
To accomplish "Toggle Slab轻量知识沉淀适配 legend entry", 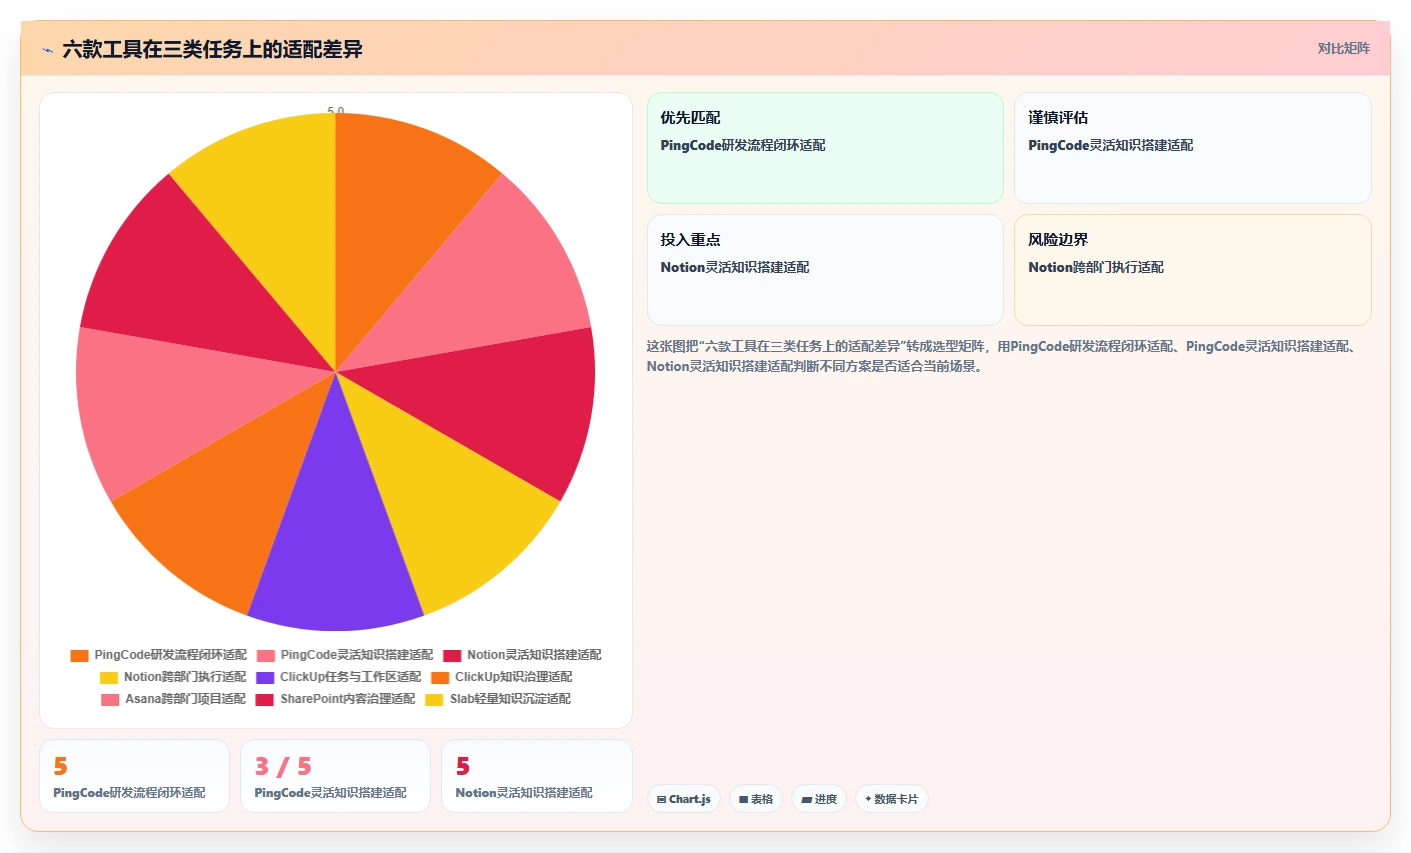I will [x=498, y=699].
